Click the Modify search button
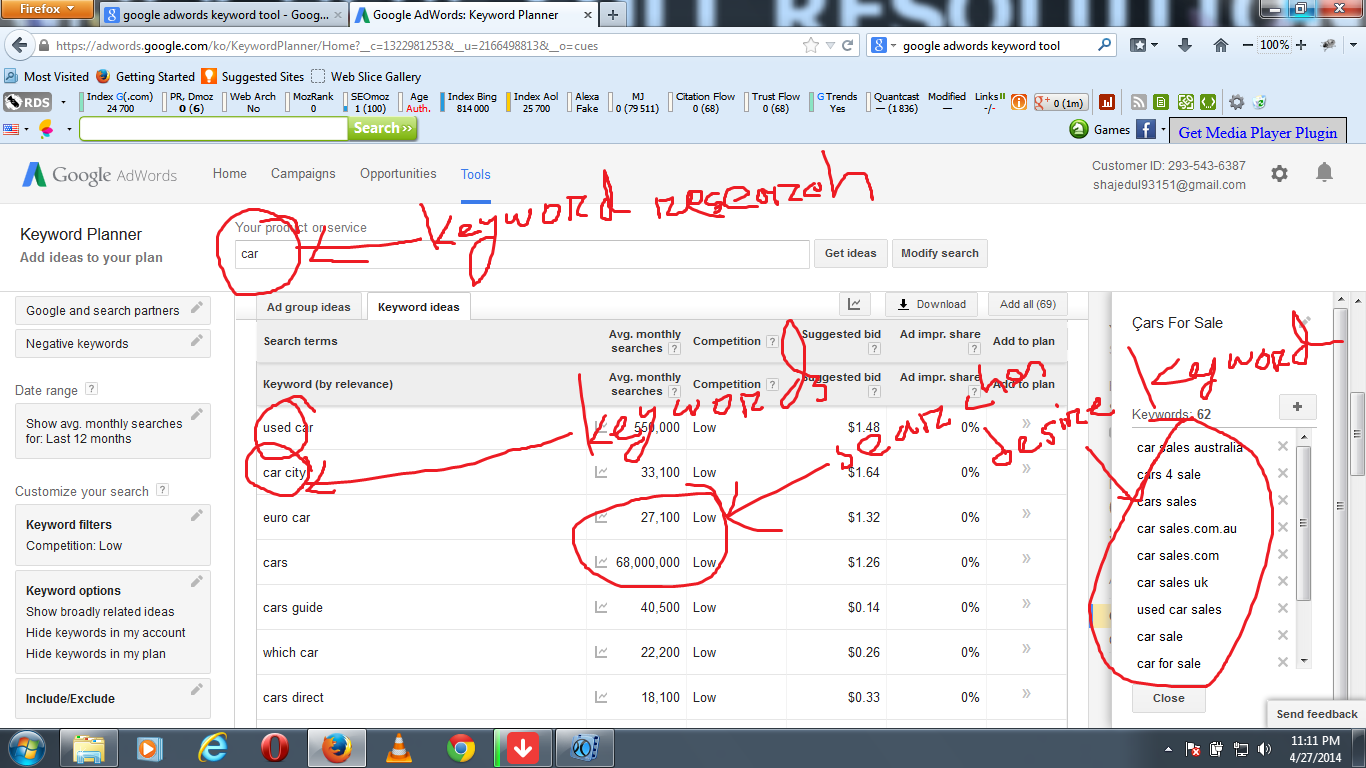 [x=939, y=253]
